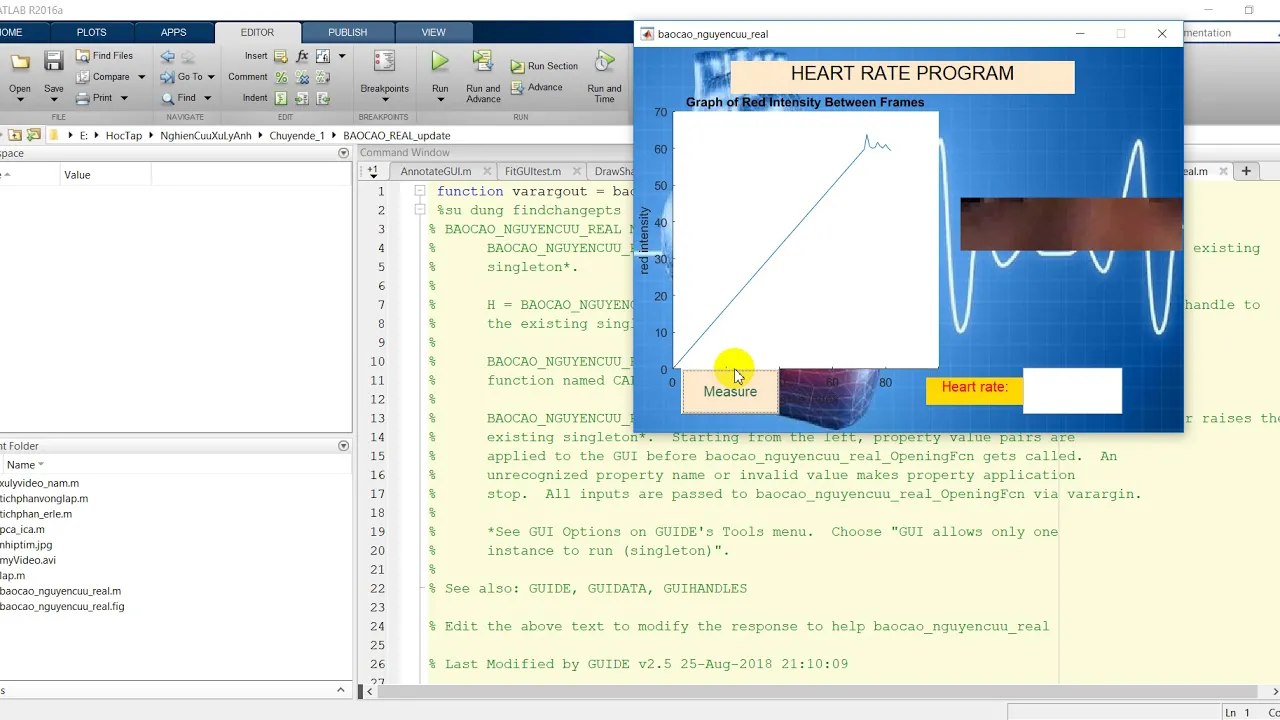Screen dimensions: 1280x720
Task: Open the Print dropdown arrow
Action: coord(124,98)
